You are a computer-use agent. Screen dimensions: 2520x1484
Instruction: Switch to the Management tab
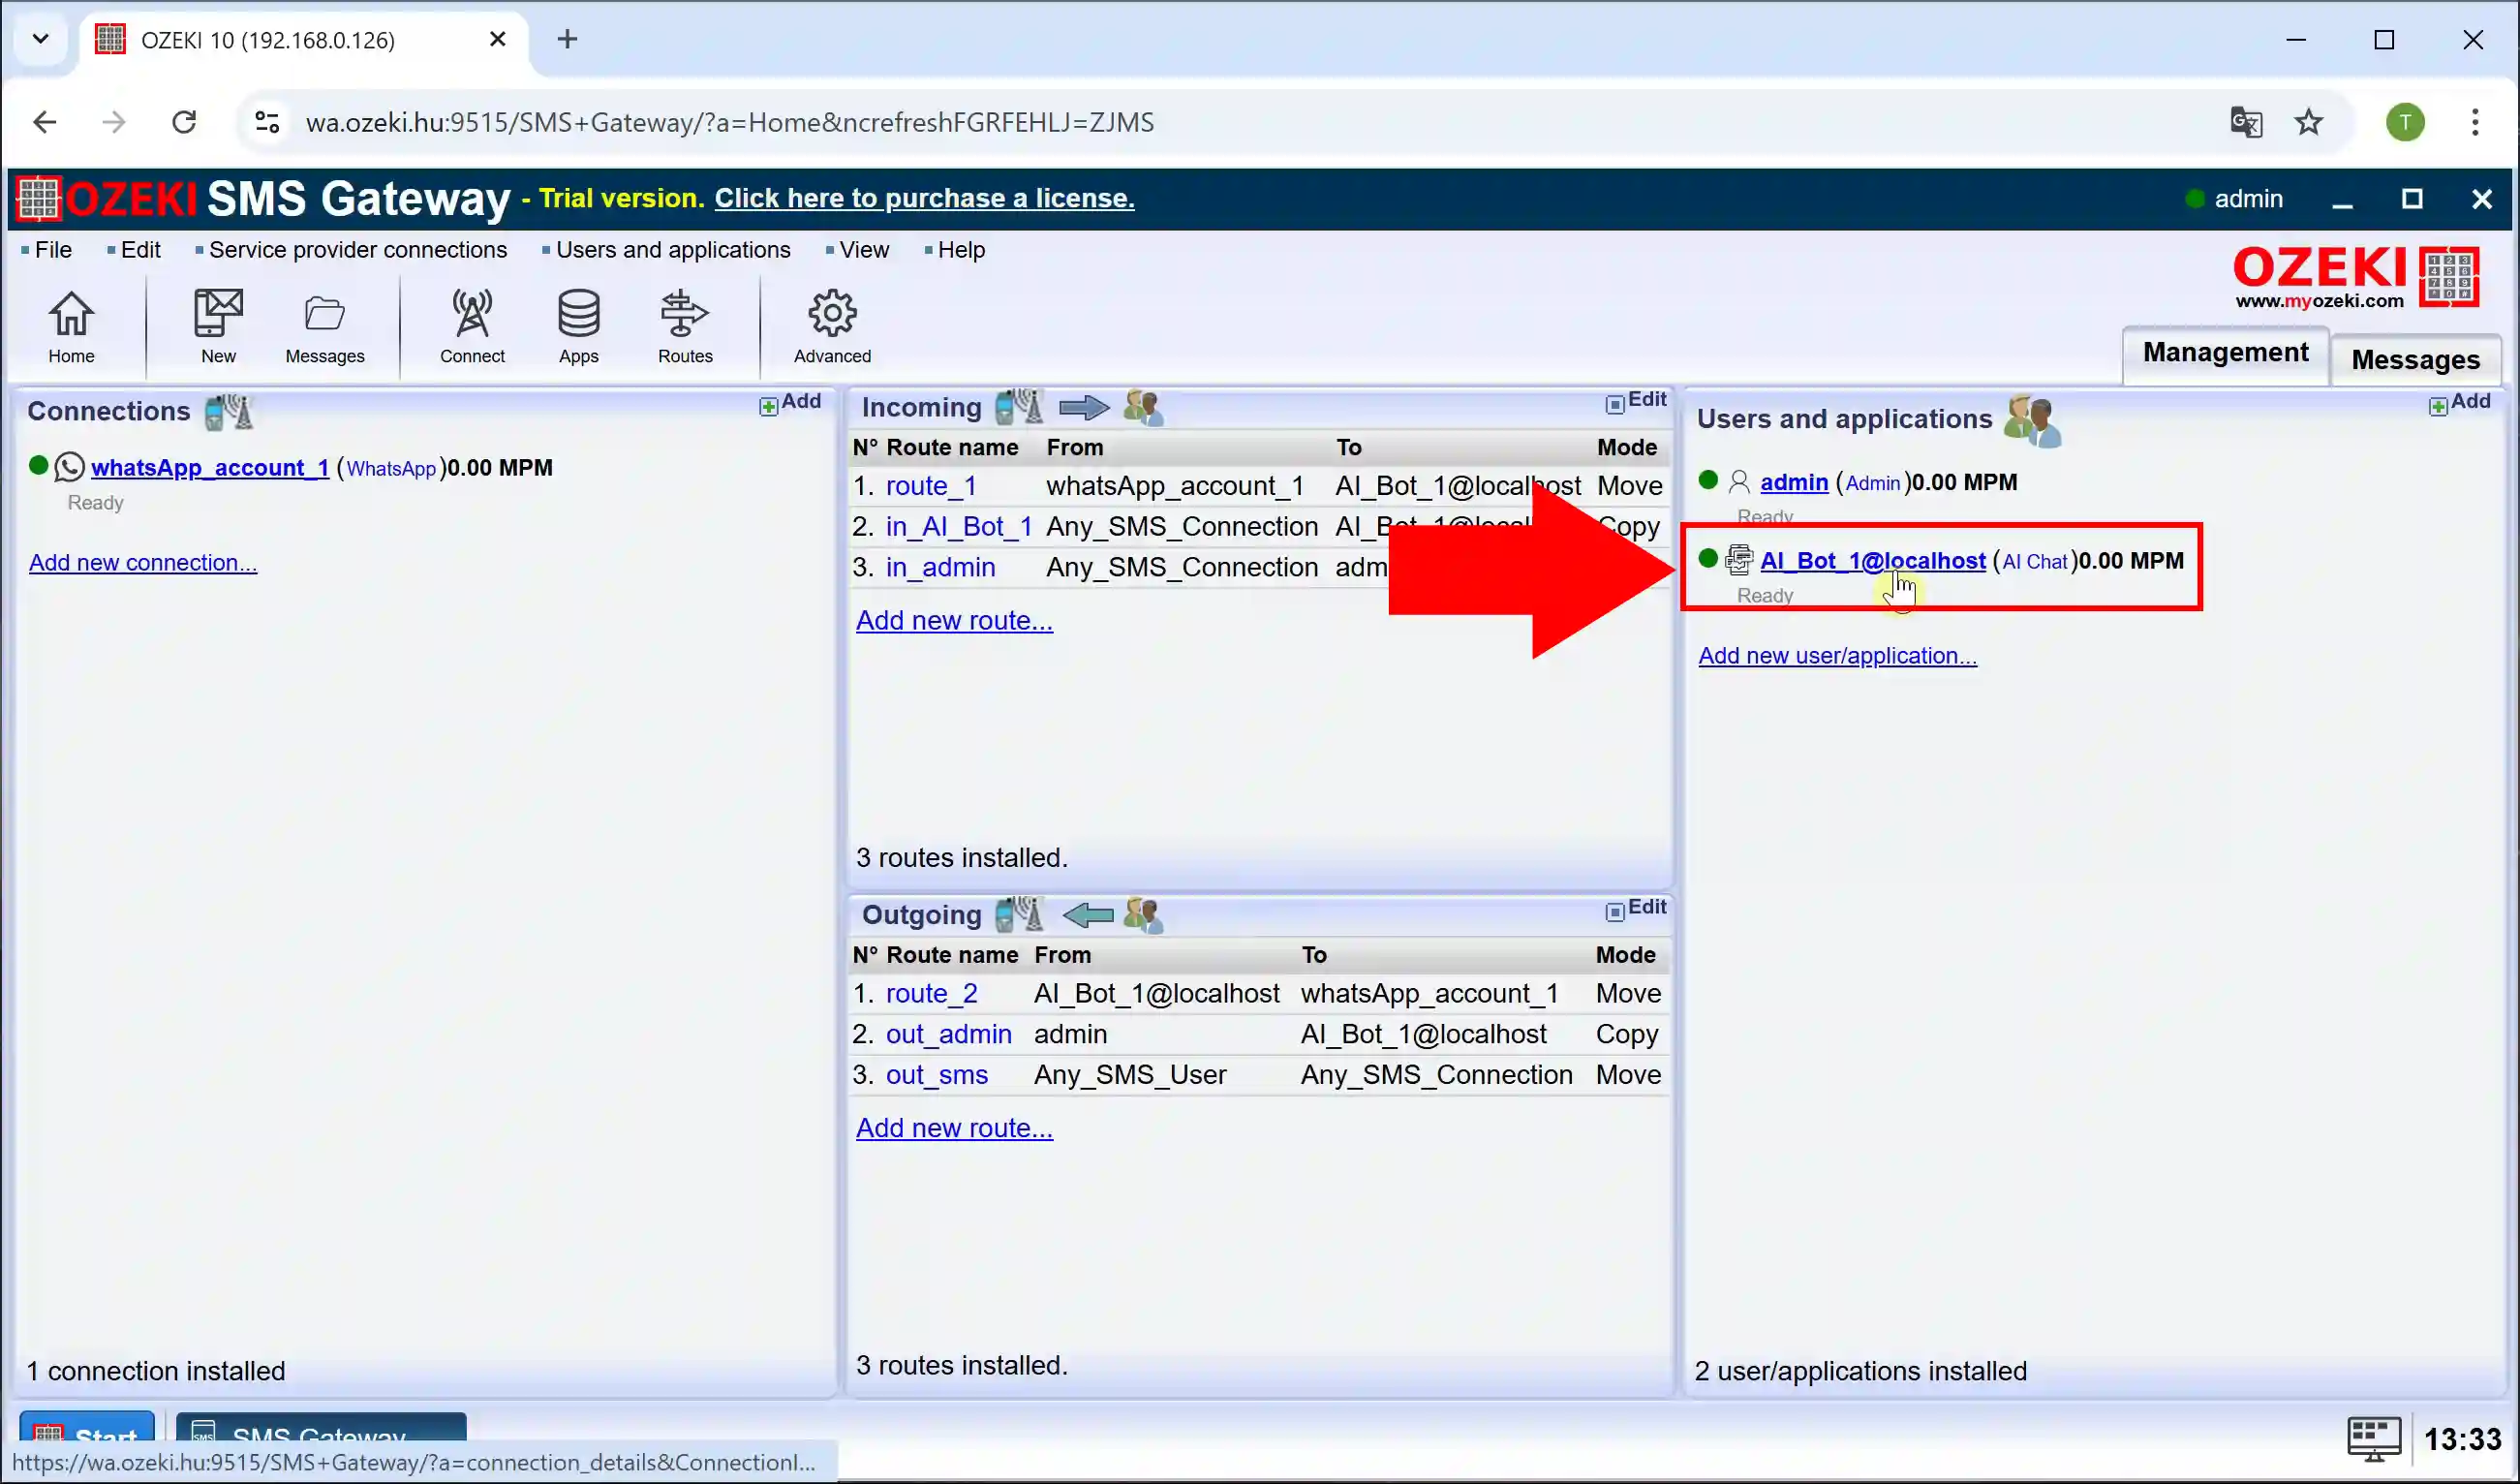[2225, 353]
